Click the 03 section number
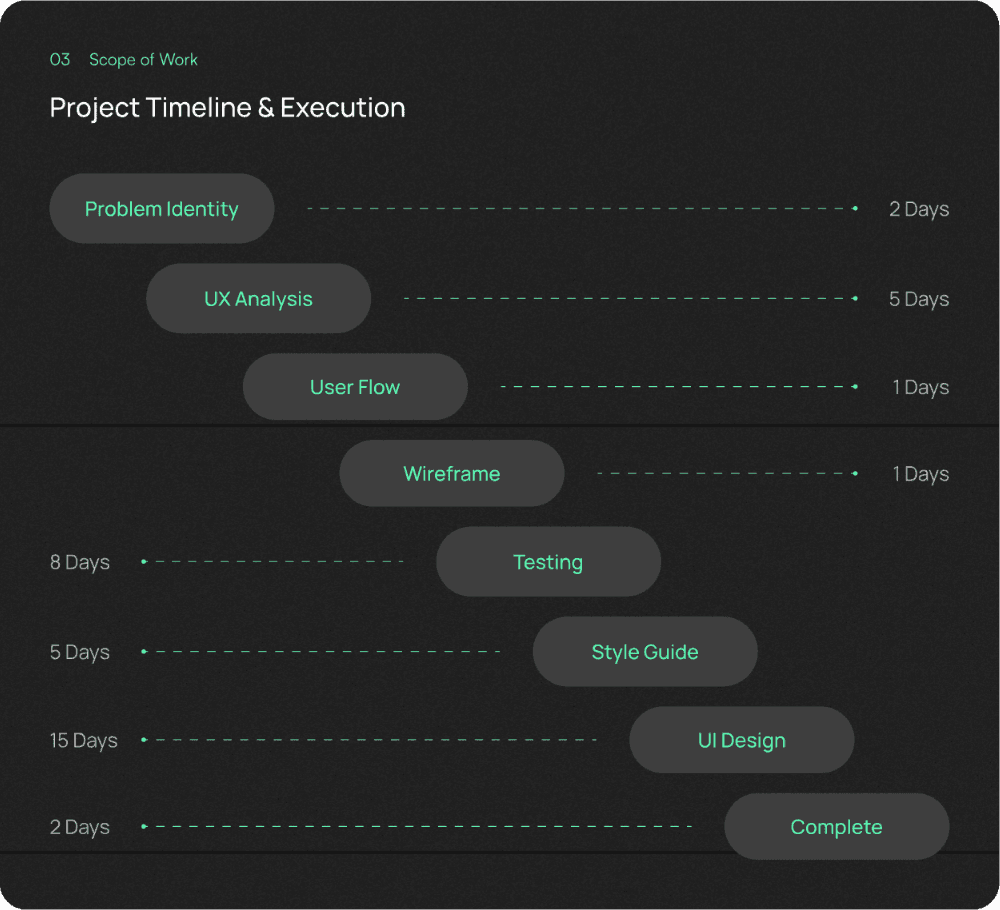This screenshot has height=910, width=1000. [x=60, y=60]
